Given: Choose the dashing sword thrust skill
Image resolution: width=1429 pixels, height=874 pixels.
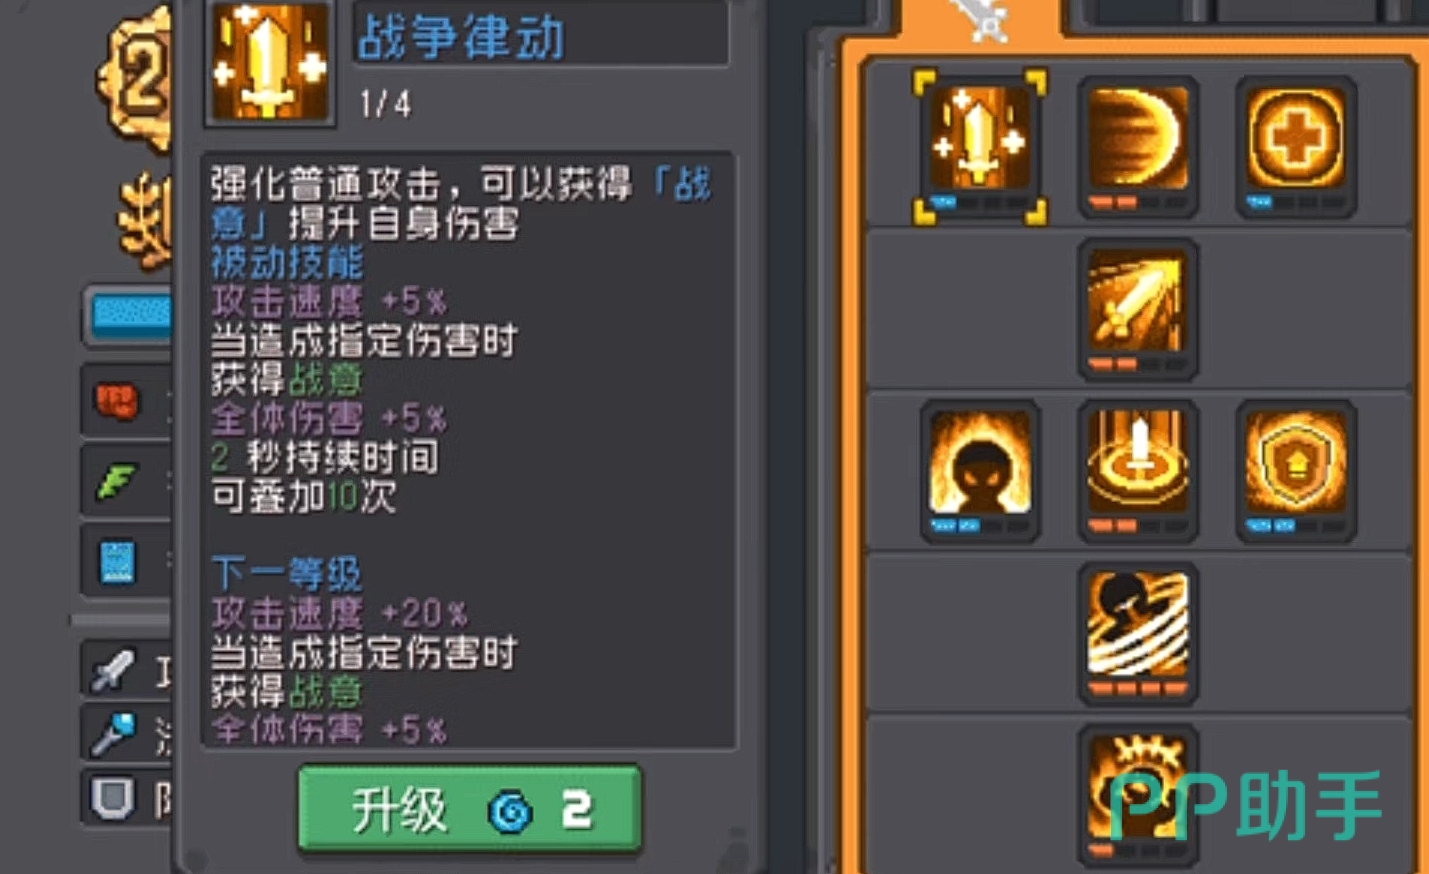Looking at the screenshot, I should coord(1137,309).
